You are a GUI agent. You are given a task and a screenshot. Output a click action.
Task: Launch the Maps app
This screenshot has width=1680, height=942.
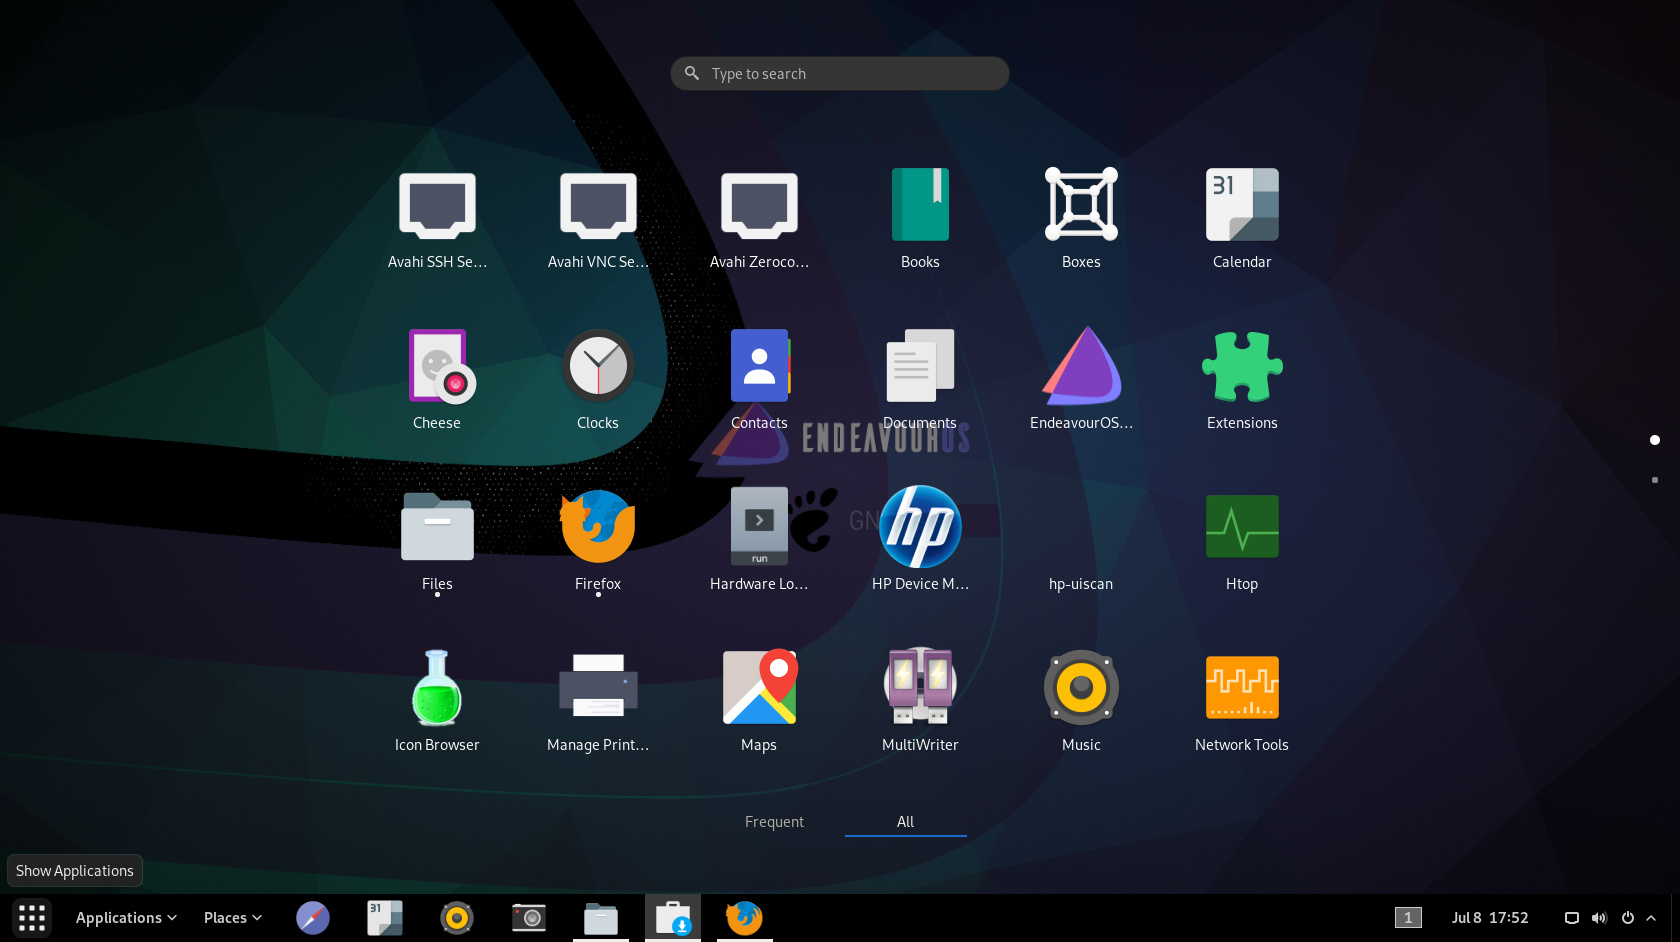click(759, 701)
